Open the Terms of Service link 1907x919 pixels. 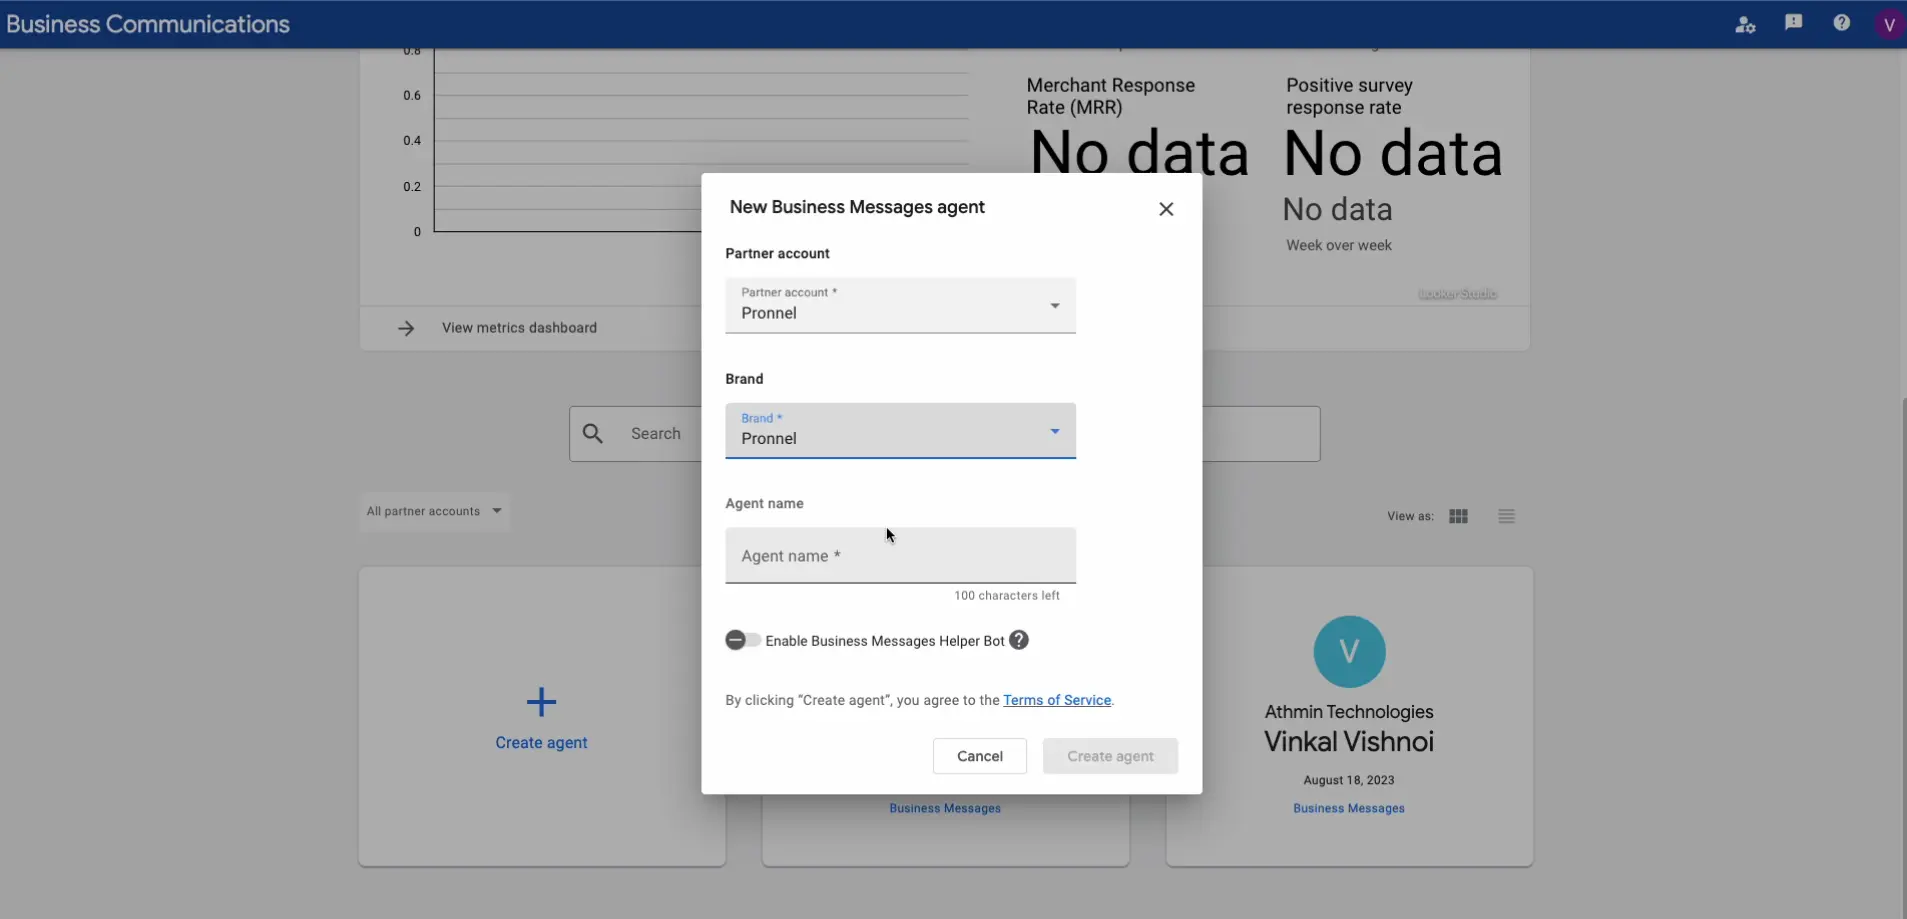(1057, 700)
